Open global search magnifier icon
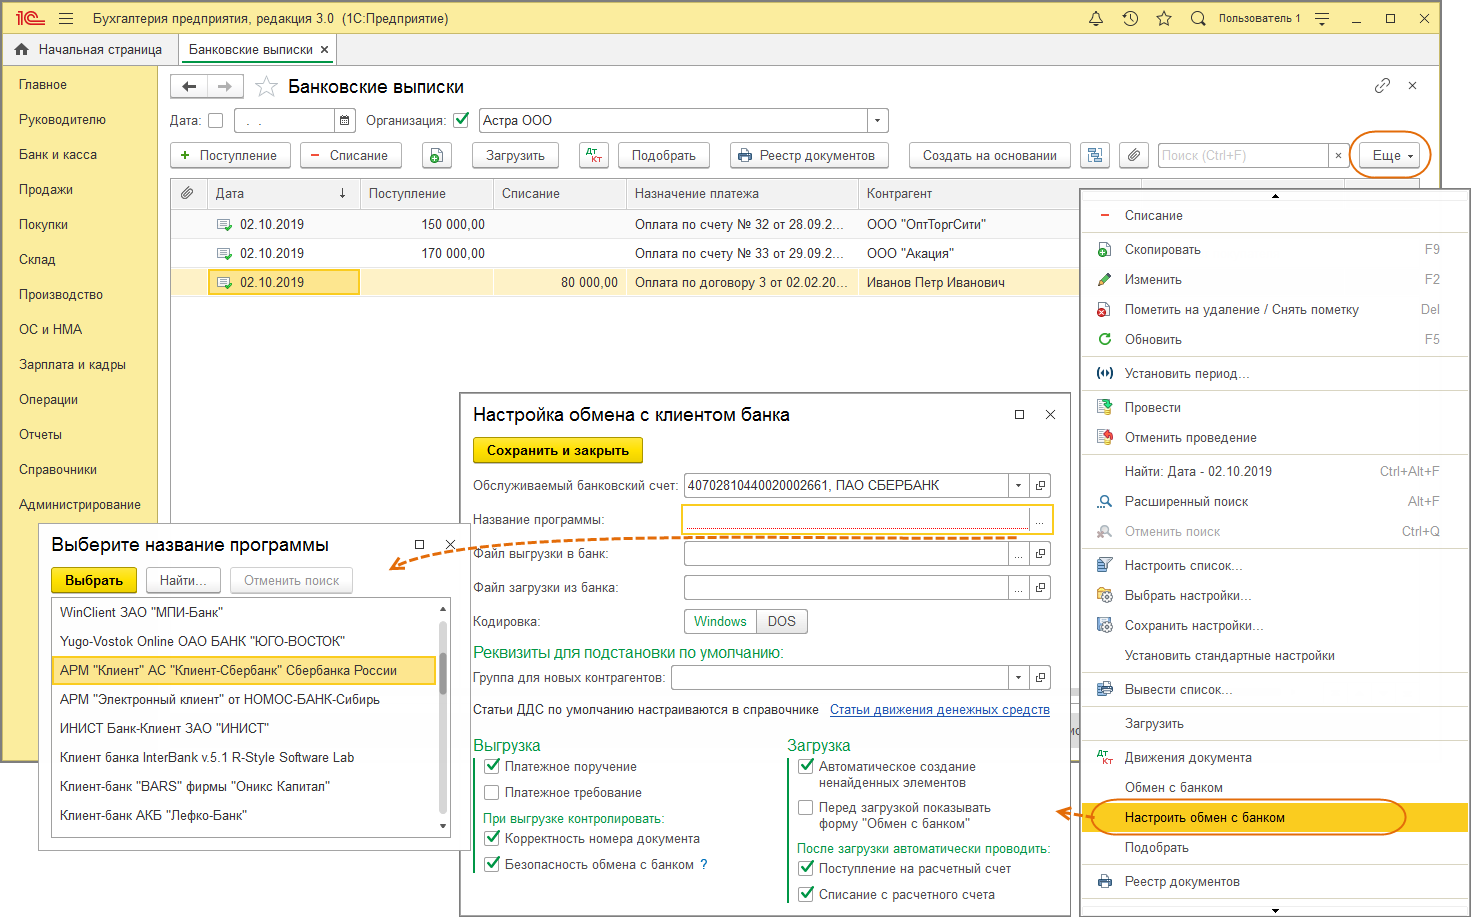Screen dimensions: 1472x918 1198,18
